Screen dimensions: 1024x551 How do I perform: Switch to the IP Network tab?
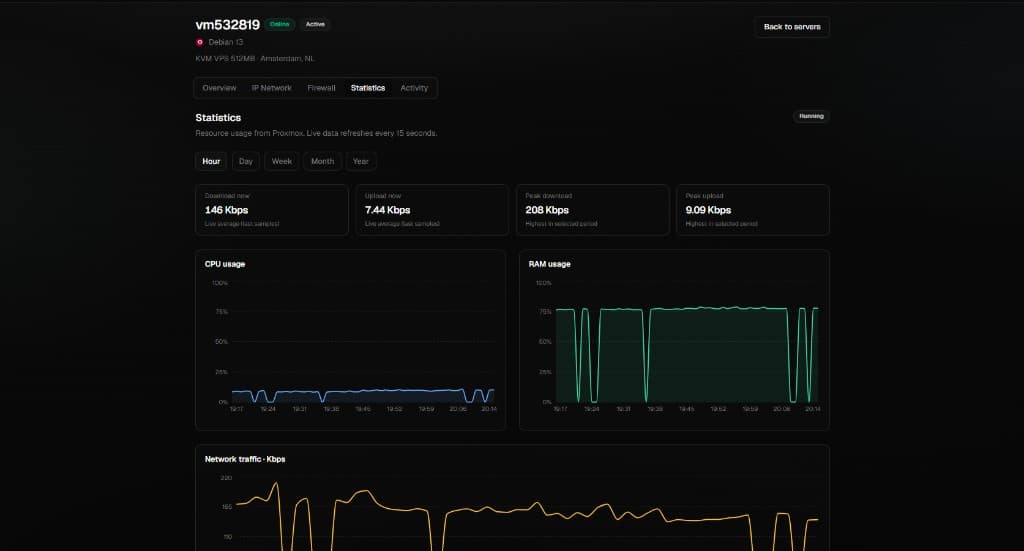pyautogui.click(x=272, y=88)
